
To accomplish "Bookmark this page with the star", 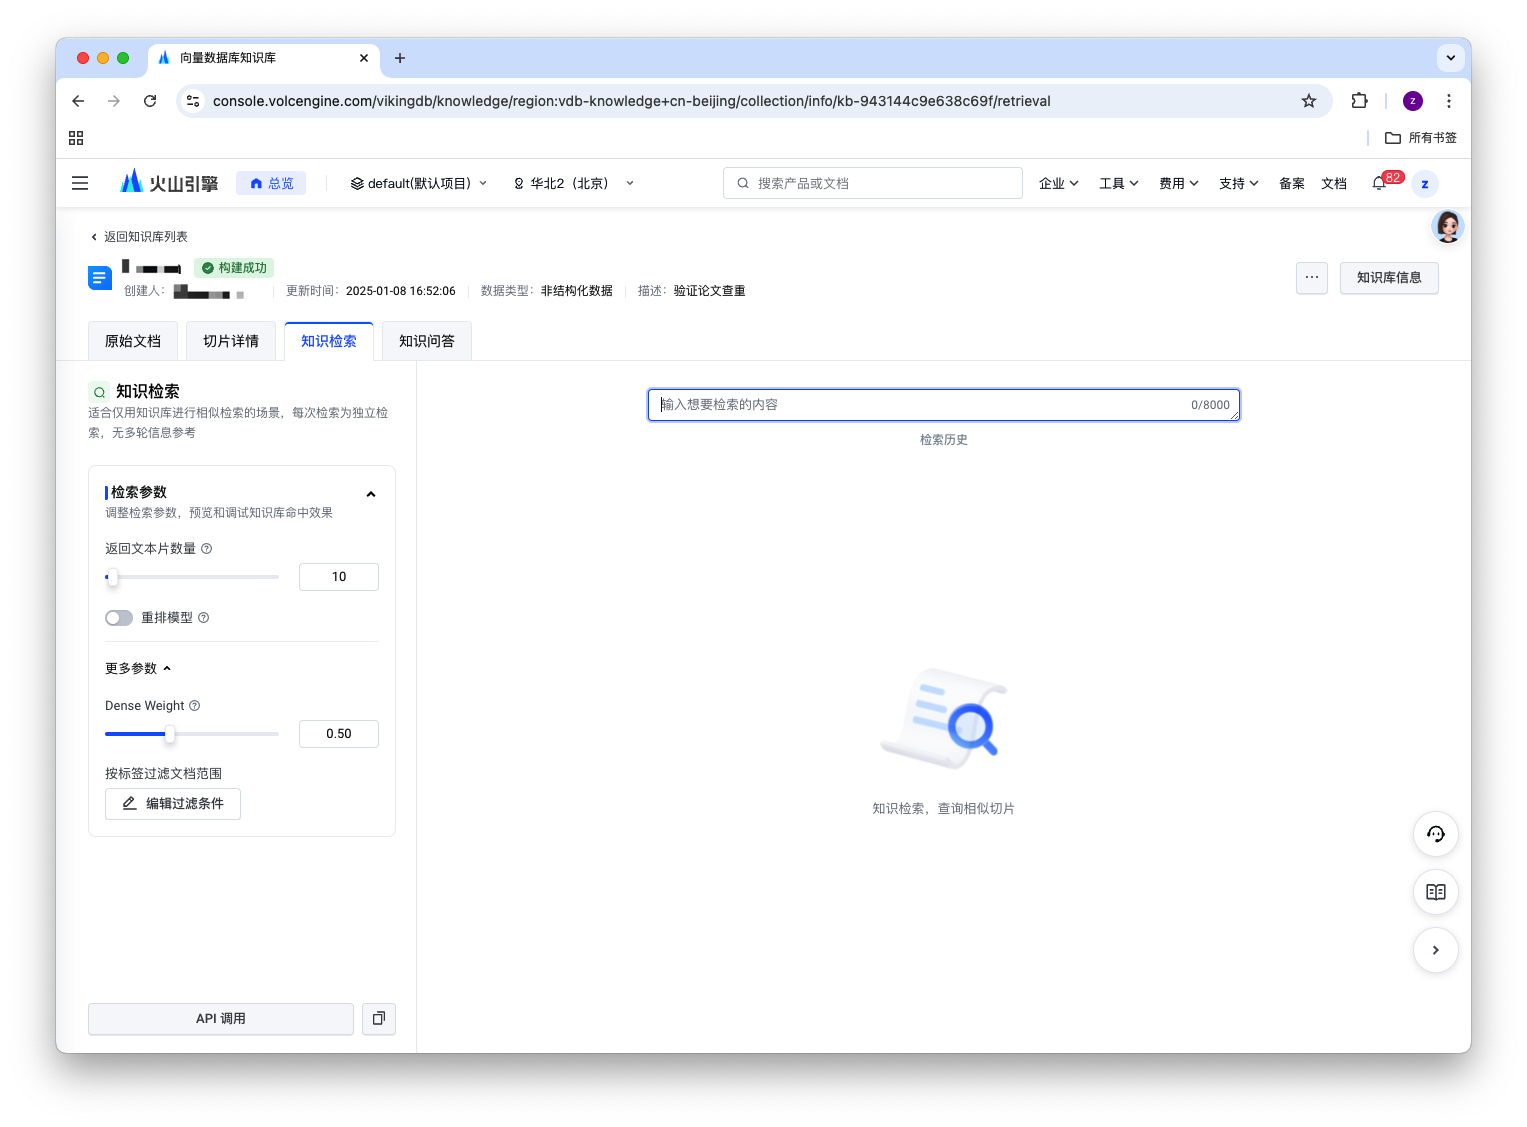I will (1309, 101).
